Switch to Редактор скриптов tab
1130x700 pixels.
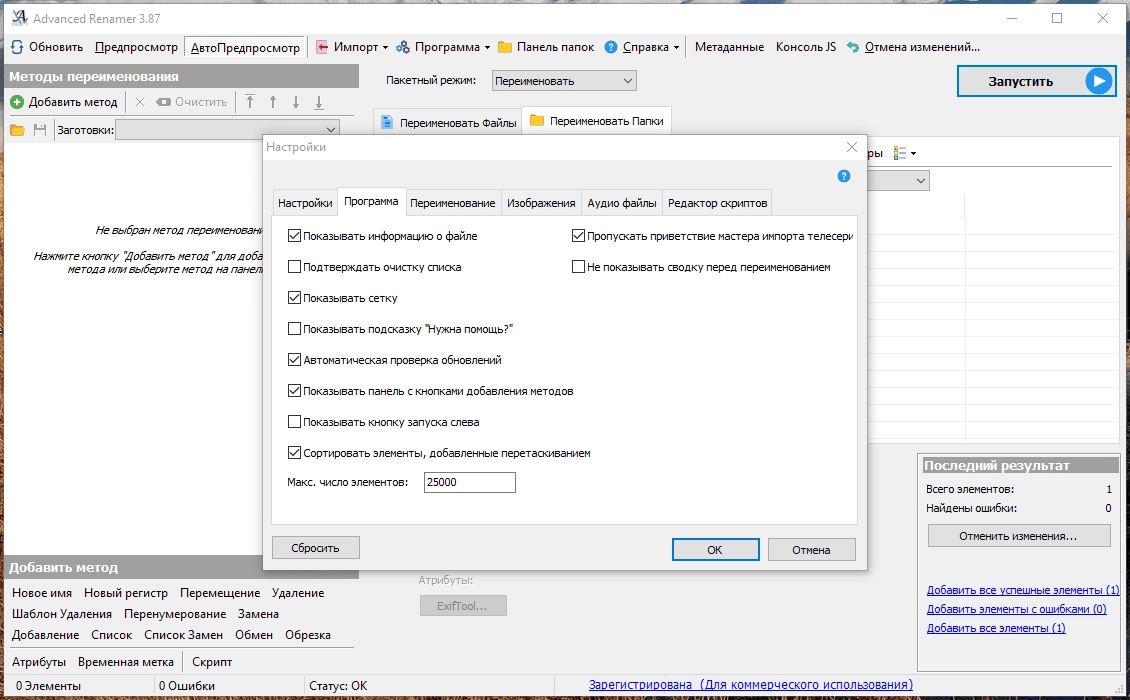coord(717,203)
